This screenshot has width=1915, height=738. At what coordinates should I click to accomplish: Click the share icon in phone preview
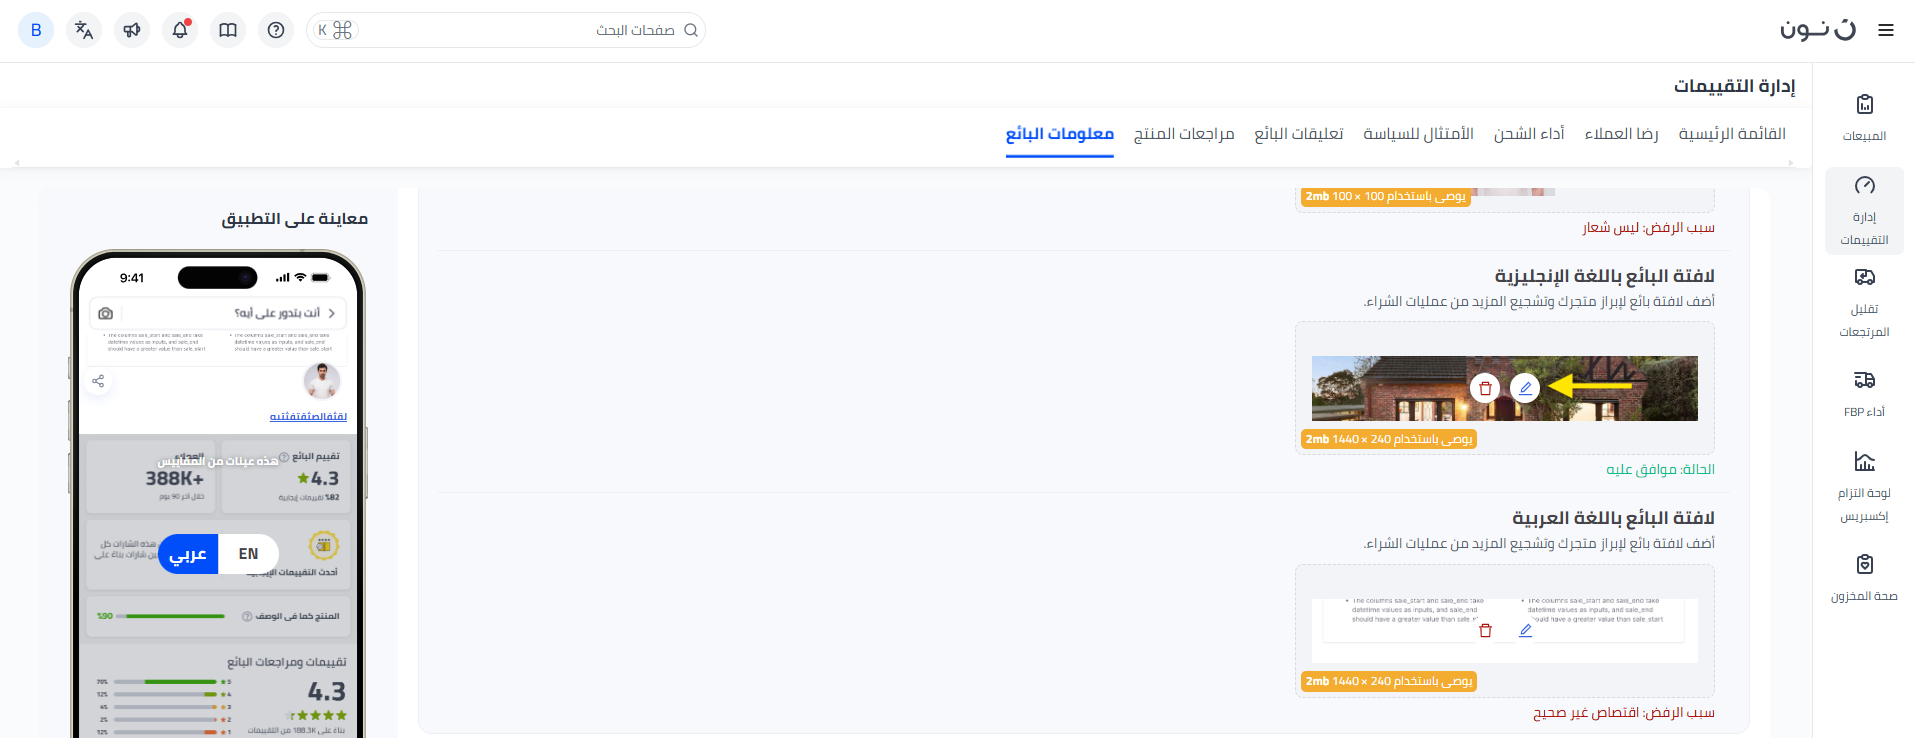[x=98, y=381]
